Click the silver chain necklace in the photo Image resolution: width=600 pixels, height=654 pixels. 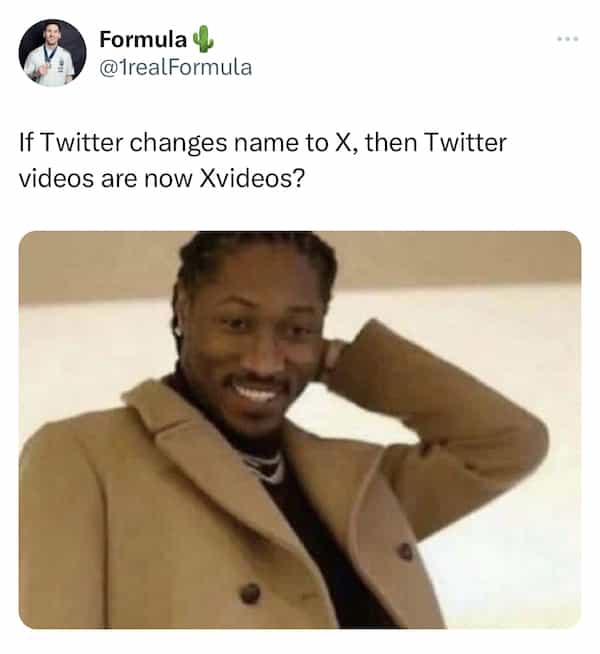(265, 467)
